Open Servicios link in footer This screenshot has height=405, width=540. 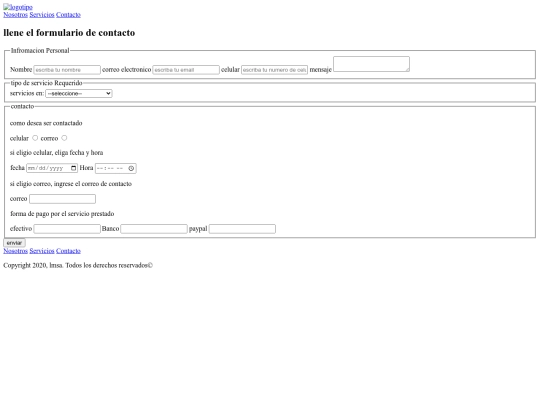[42, 251]
